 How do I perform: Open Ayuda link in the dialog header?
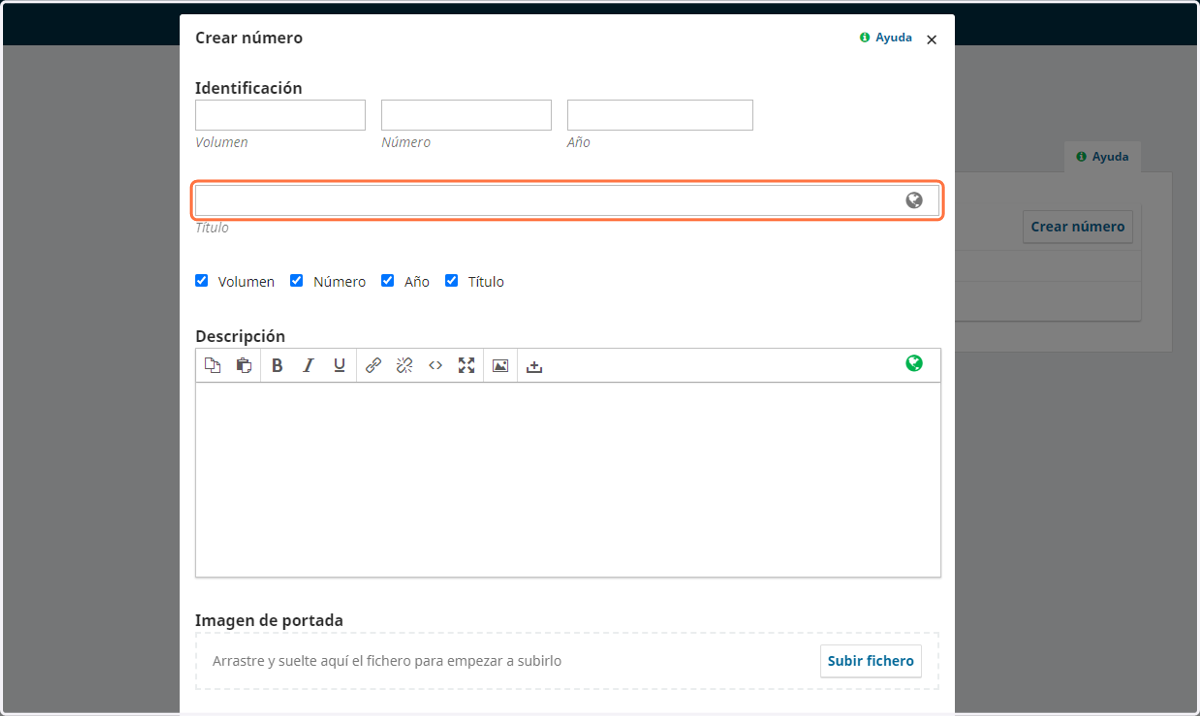coord(886,37)
